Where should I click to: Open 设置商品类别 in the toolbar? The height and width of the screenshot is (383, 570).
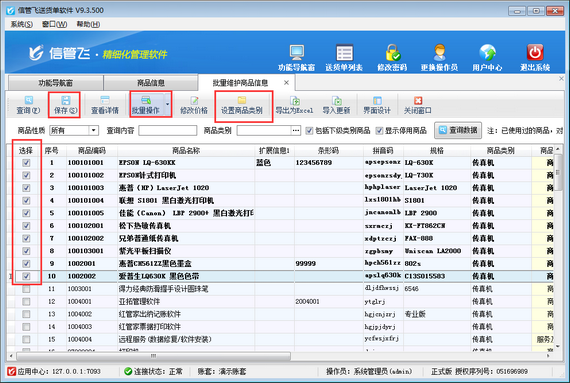pyautogui.click(x=242, y=105)
